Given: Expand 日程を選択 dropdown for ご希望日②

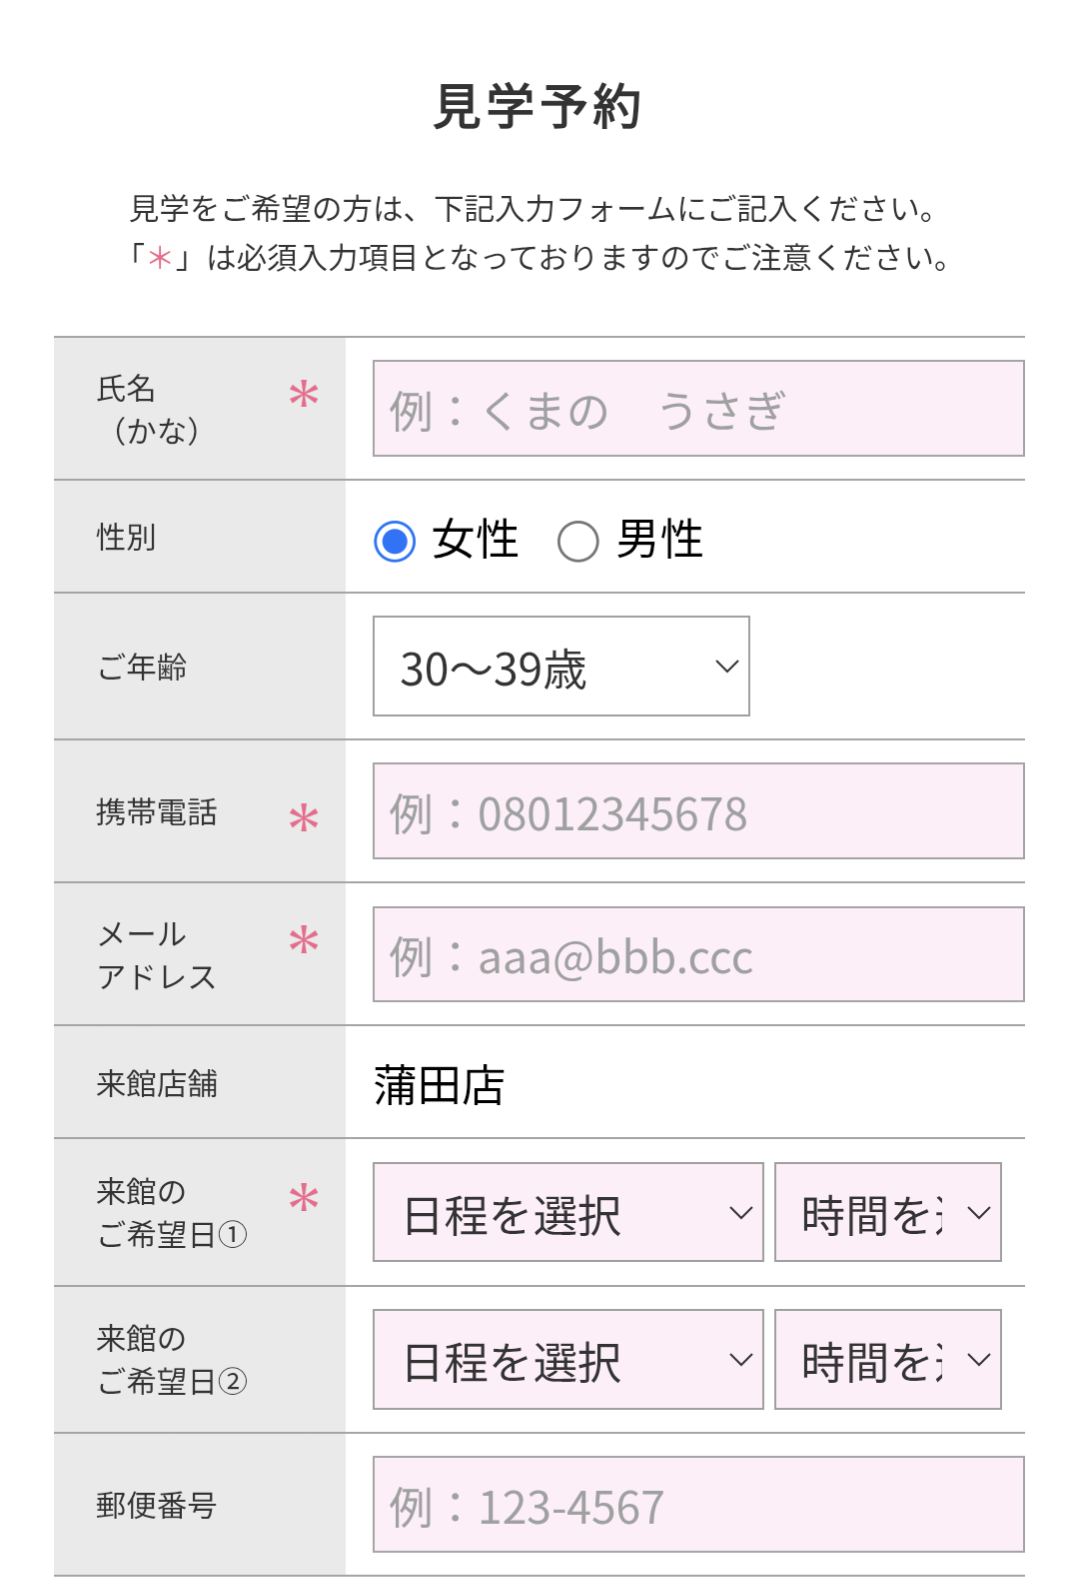Looking at the screenshot, I should coord(568,1360).
